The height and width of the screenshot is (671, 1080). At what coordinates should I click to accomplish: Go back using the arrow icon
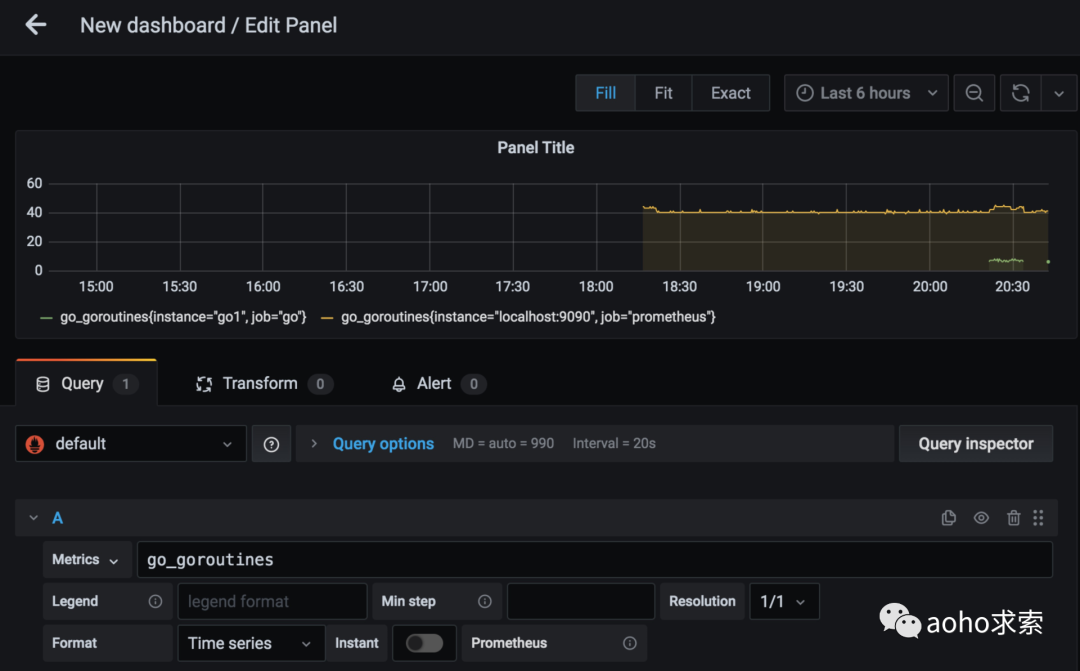click(x=36, y=25)
